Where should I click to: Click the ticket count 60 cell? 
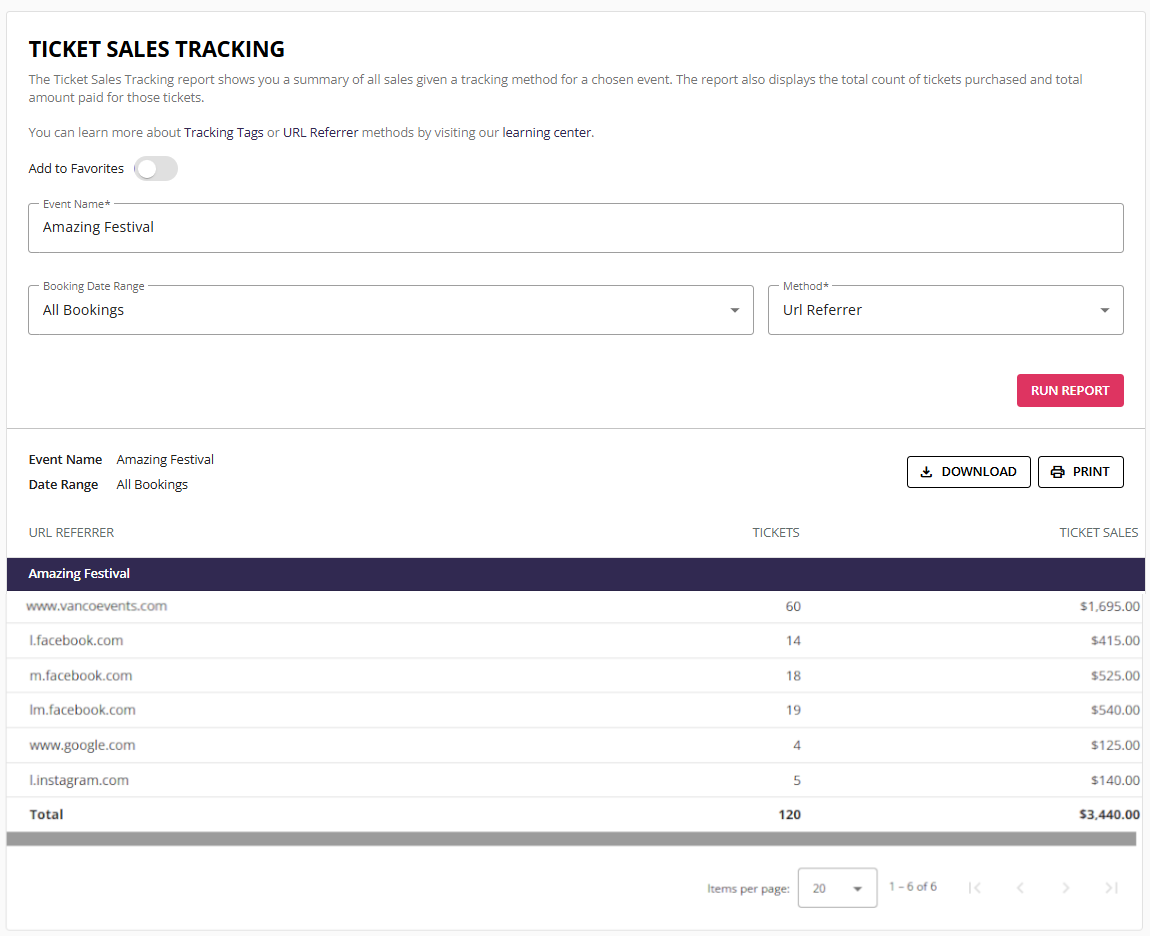click(793, 607)
